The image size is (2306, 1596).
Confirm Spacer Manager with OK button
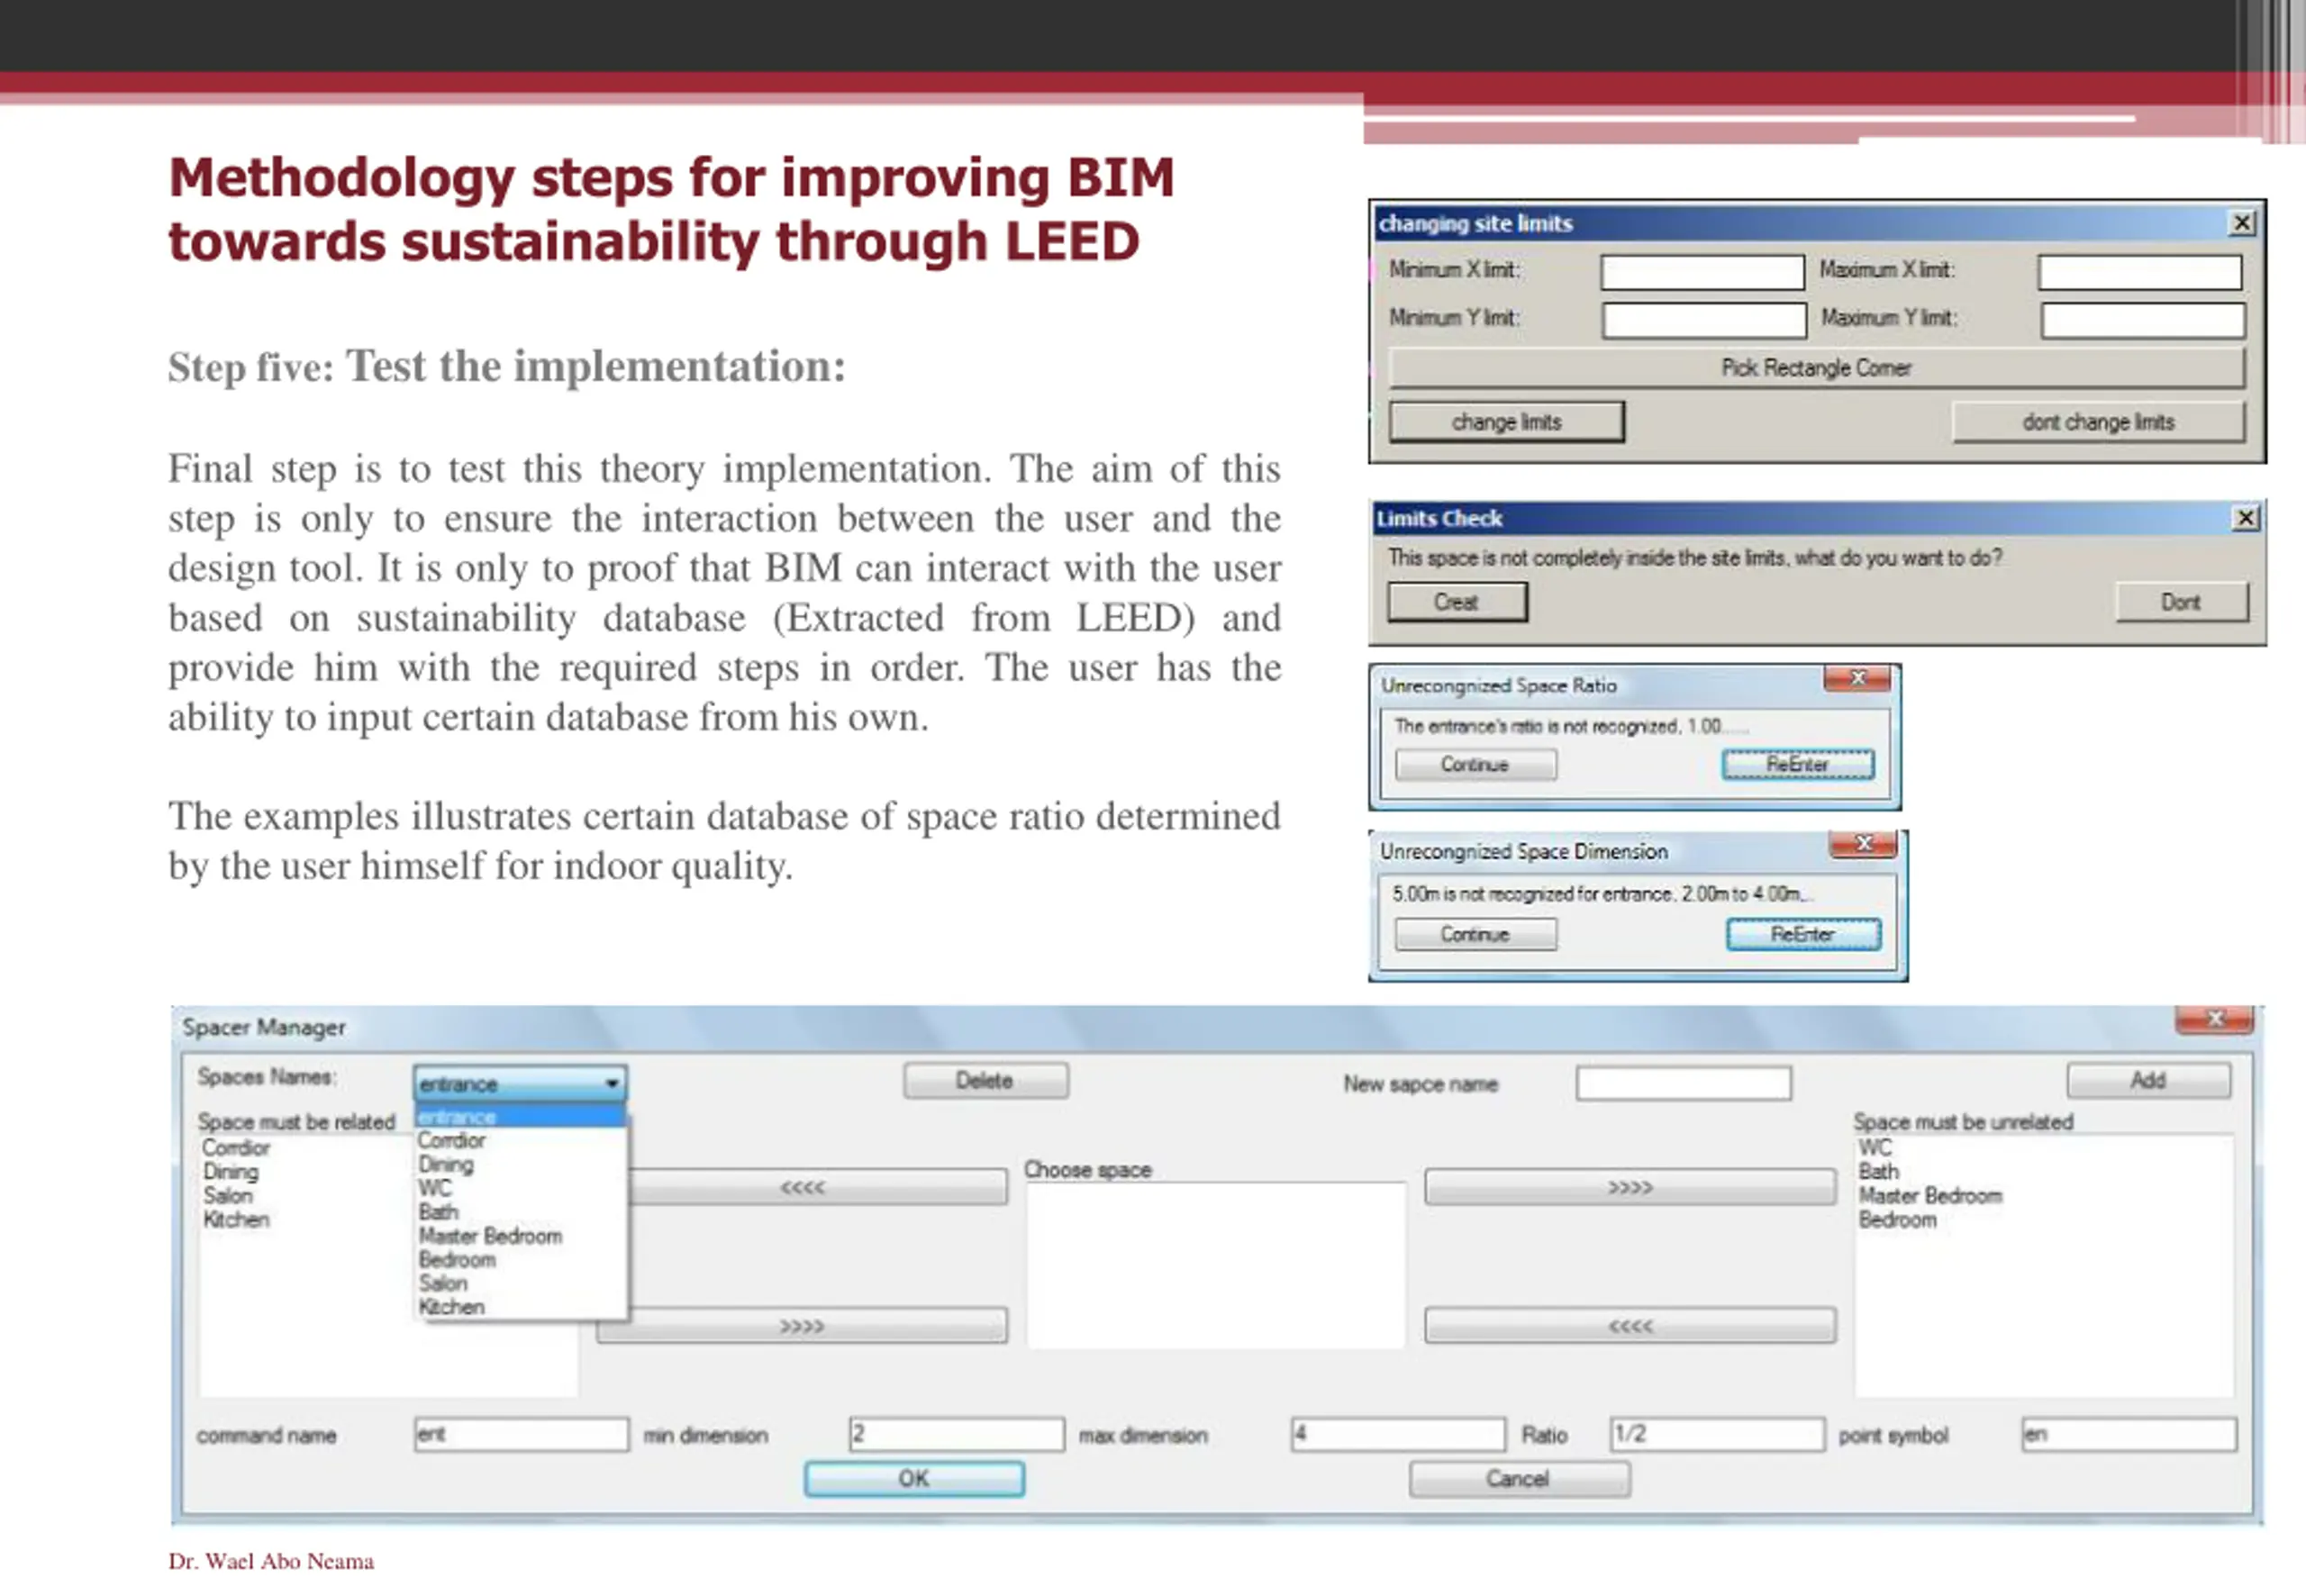click(914, 1479)
